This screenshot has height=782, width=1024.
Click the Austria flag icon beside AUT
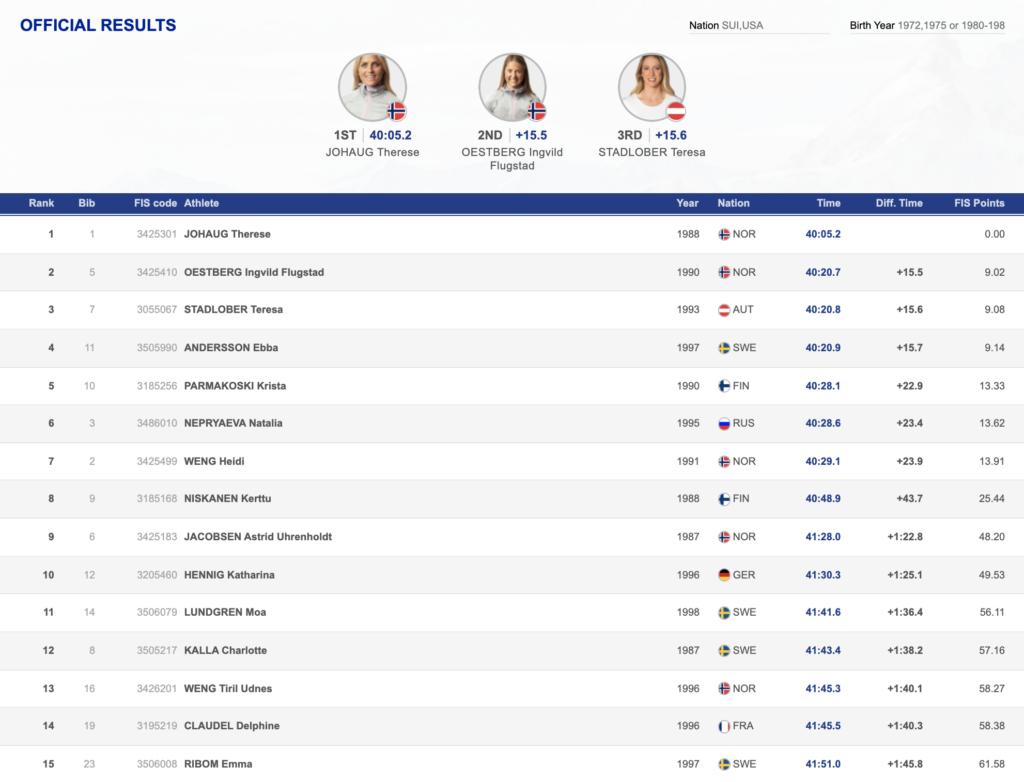[724, 310]
